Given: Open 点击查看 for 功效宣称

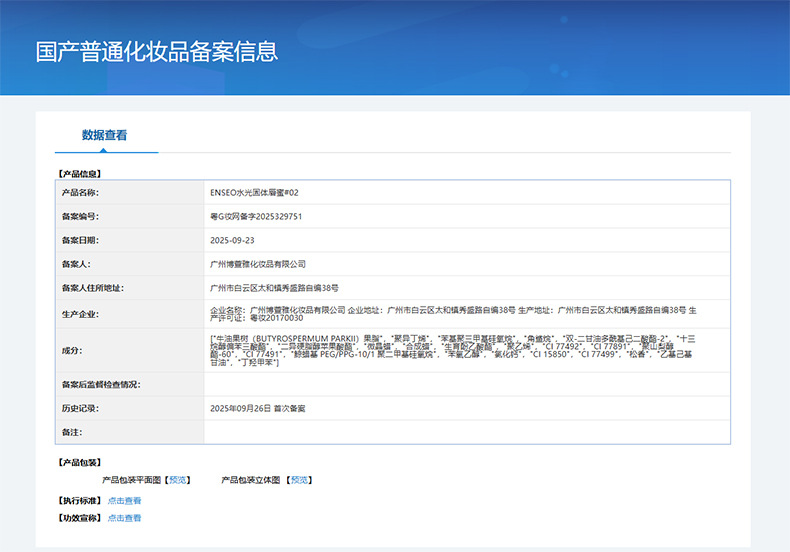Looking at the screenshot, I should pyautogui.click(x=124, y=518).
